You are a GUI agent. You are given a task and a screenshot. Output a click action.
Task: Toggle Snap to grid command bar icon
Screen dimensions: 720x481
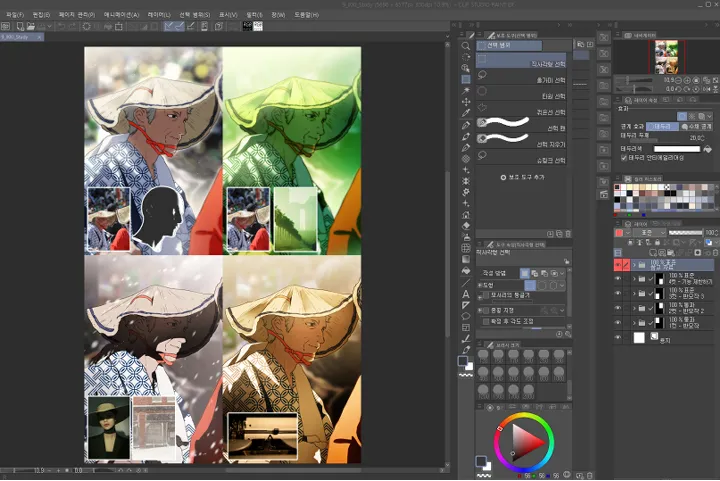click(x=191, y=26)
